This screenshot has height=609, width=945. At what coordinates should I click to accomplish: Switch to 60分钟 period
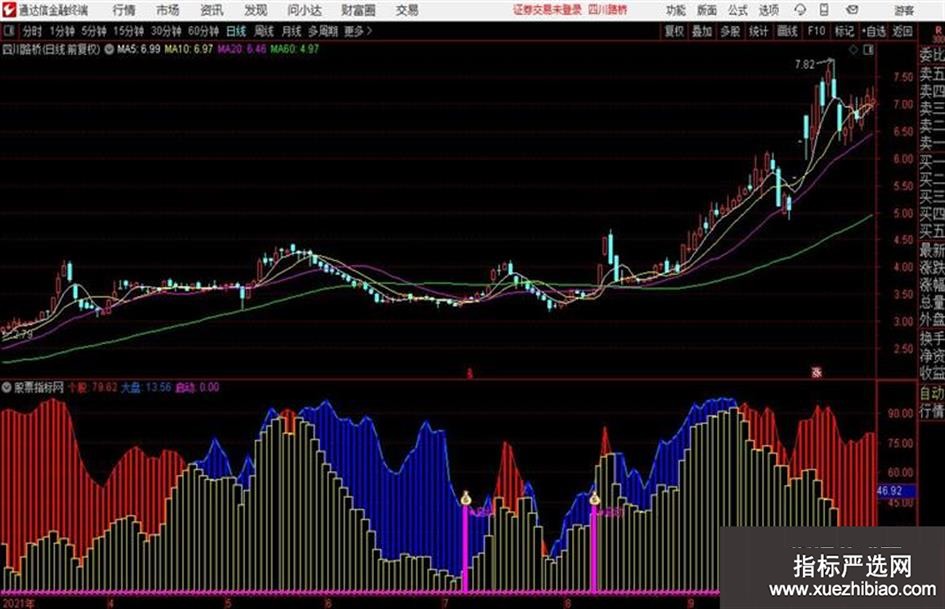(x=203, y=31)
